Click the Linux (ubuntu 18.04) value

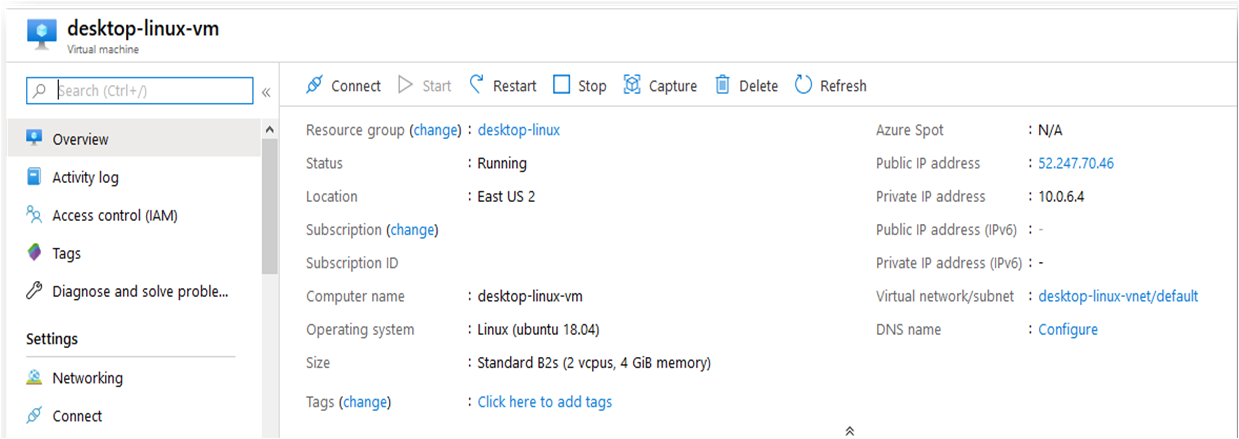538,329
